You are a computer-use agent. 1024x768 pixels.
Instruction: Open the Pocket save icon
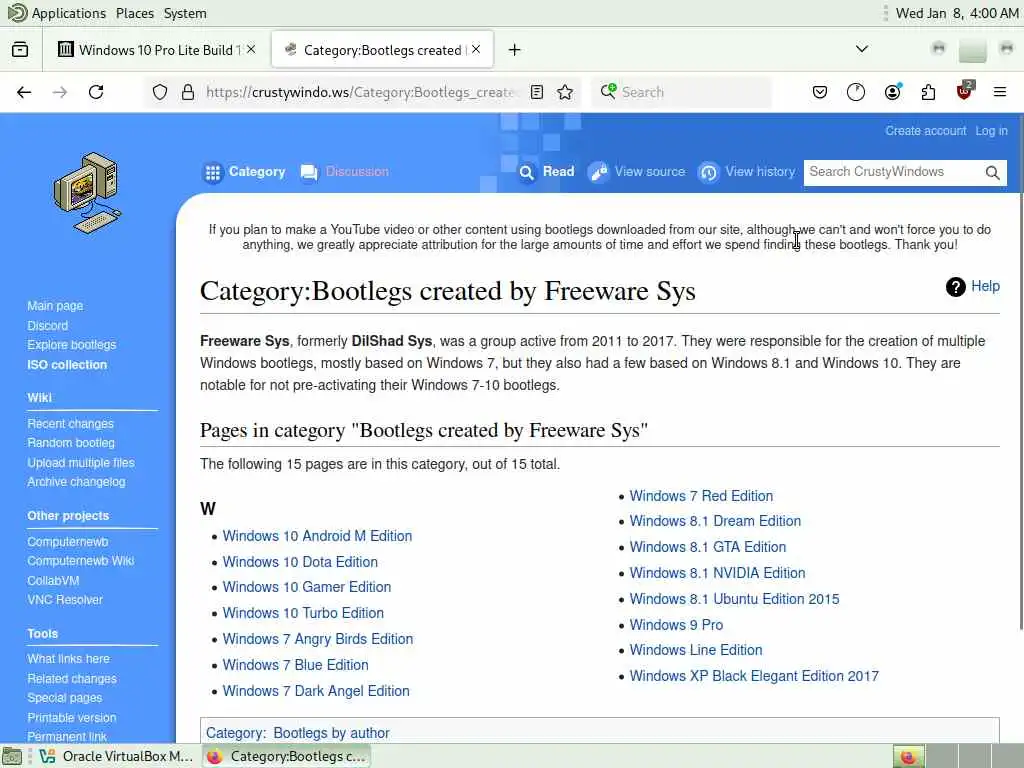(820, 92)
